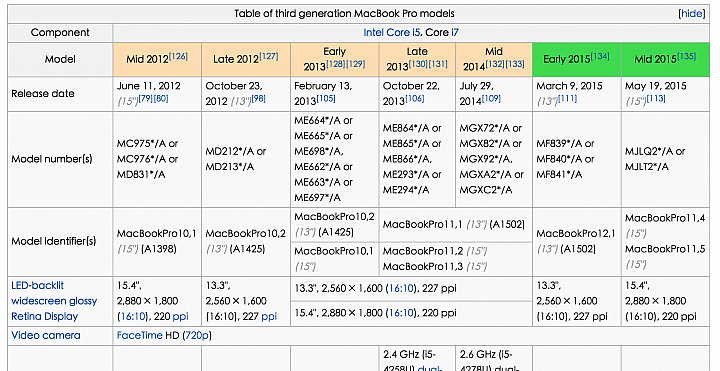This screenshot has width=720, height=371.
Task: Open reference [127] beside Late 2012
Action: [269, 56]
